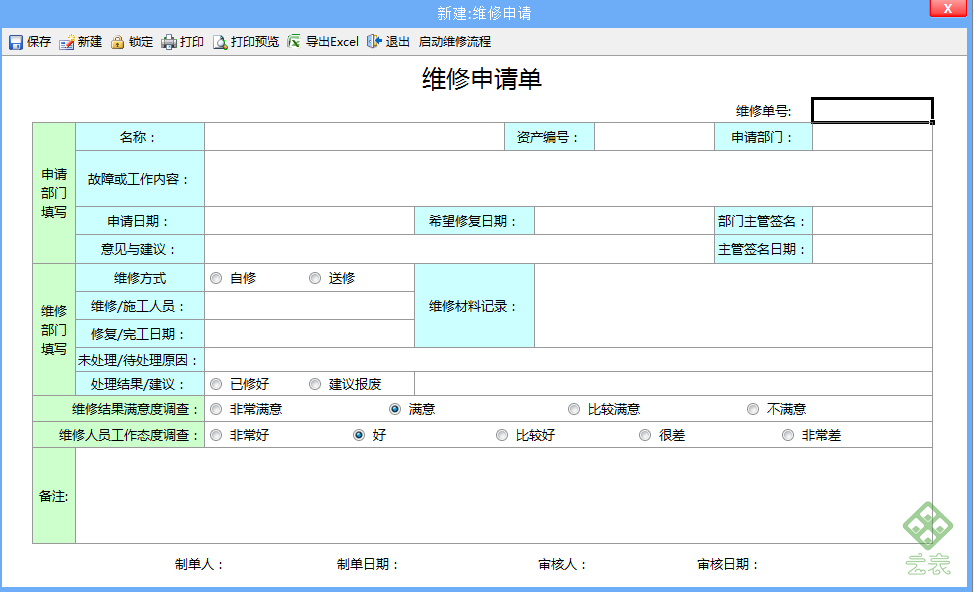
Task: Click the 锁定 padlock icon
Action: tap(117, 42)
